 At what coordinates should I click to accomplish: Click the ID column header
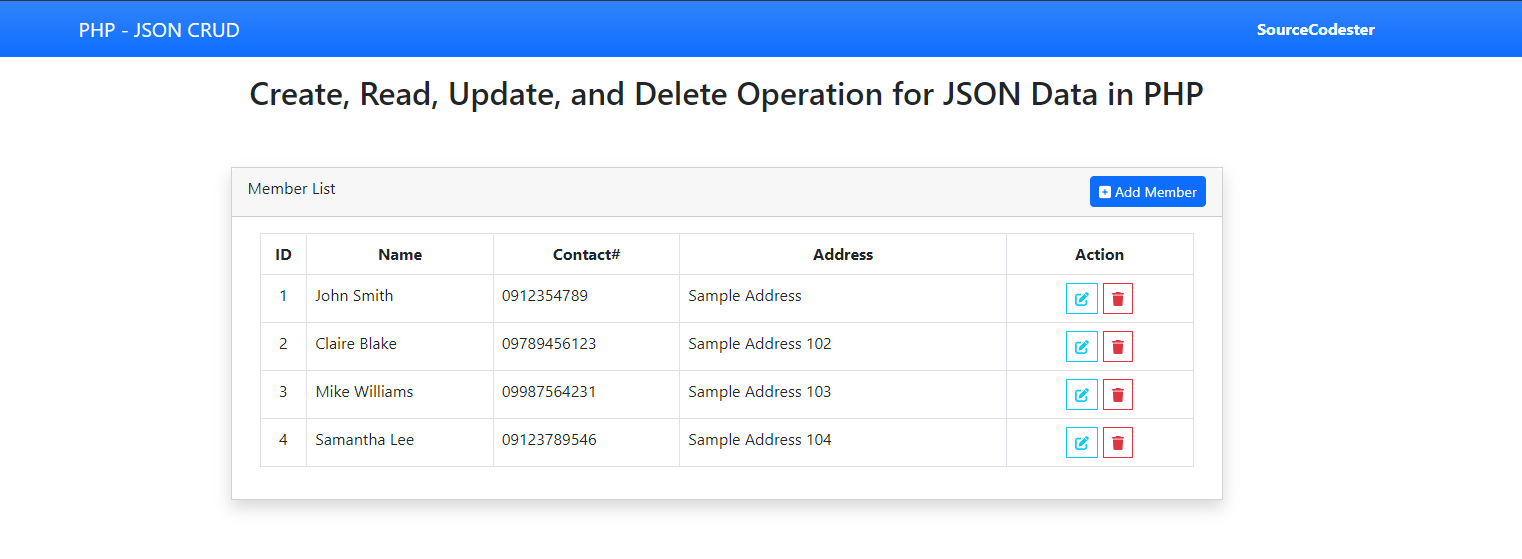tap(283, 254)
